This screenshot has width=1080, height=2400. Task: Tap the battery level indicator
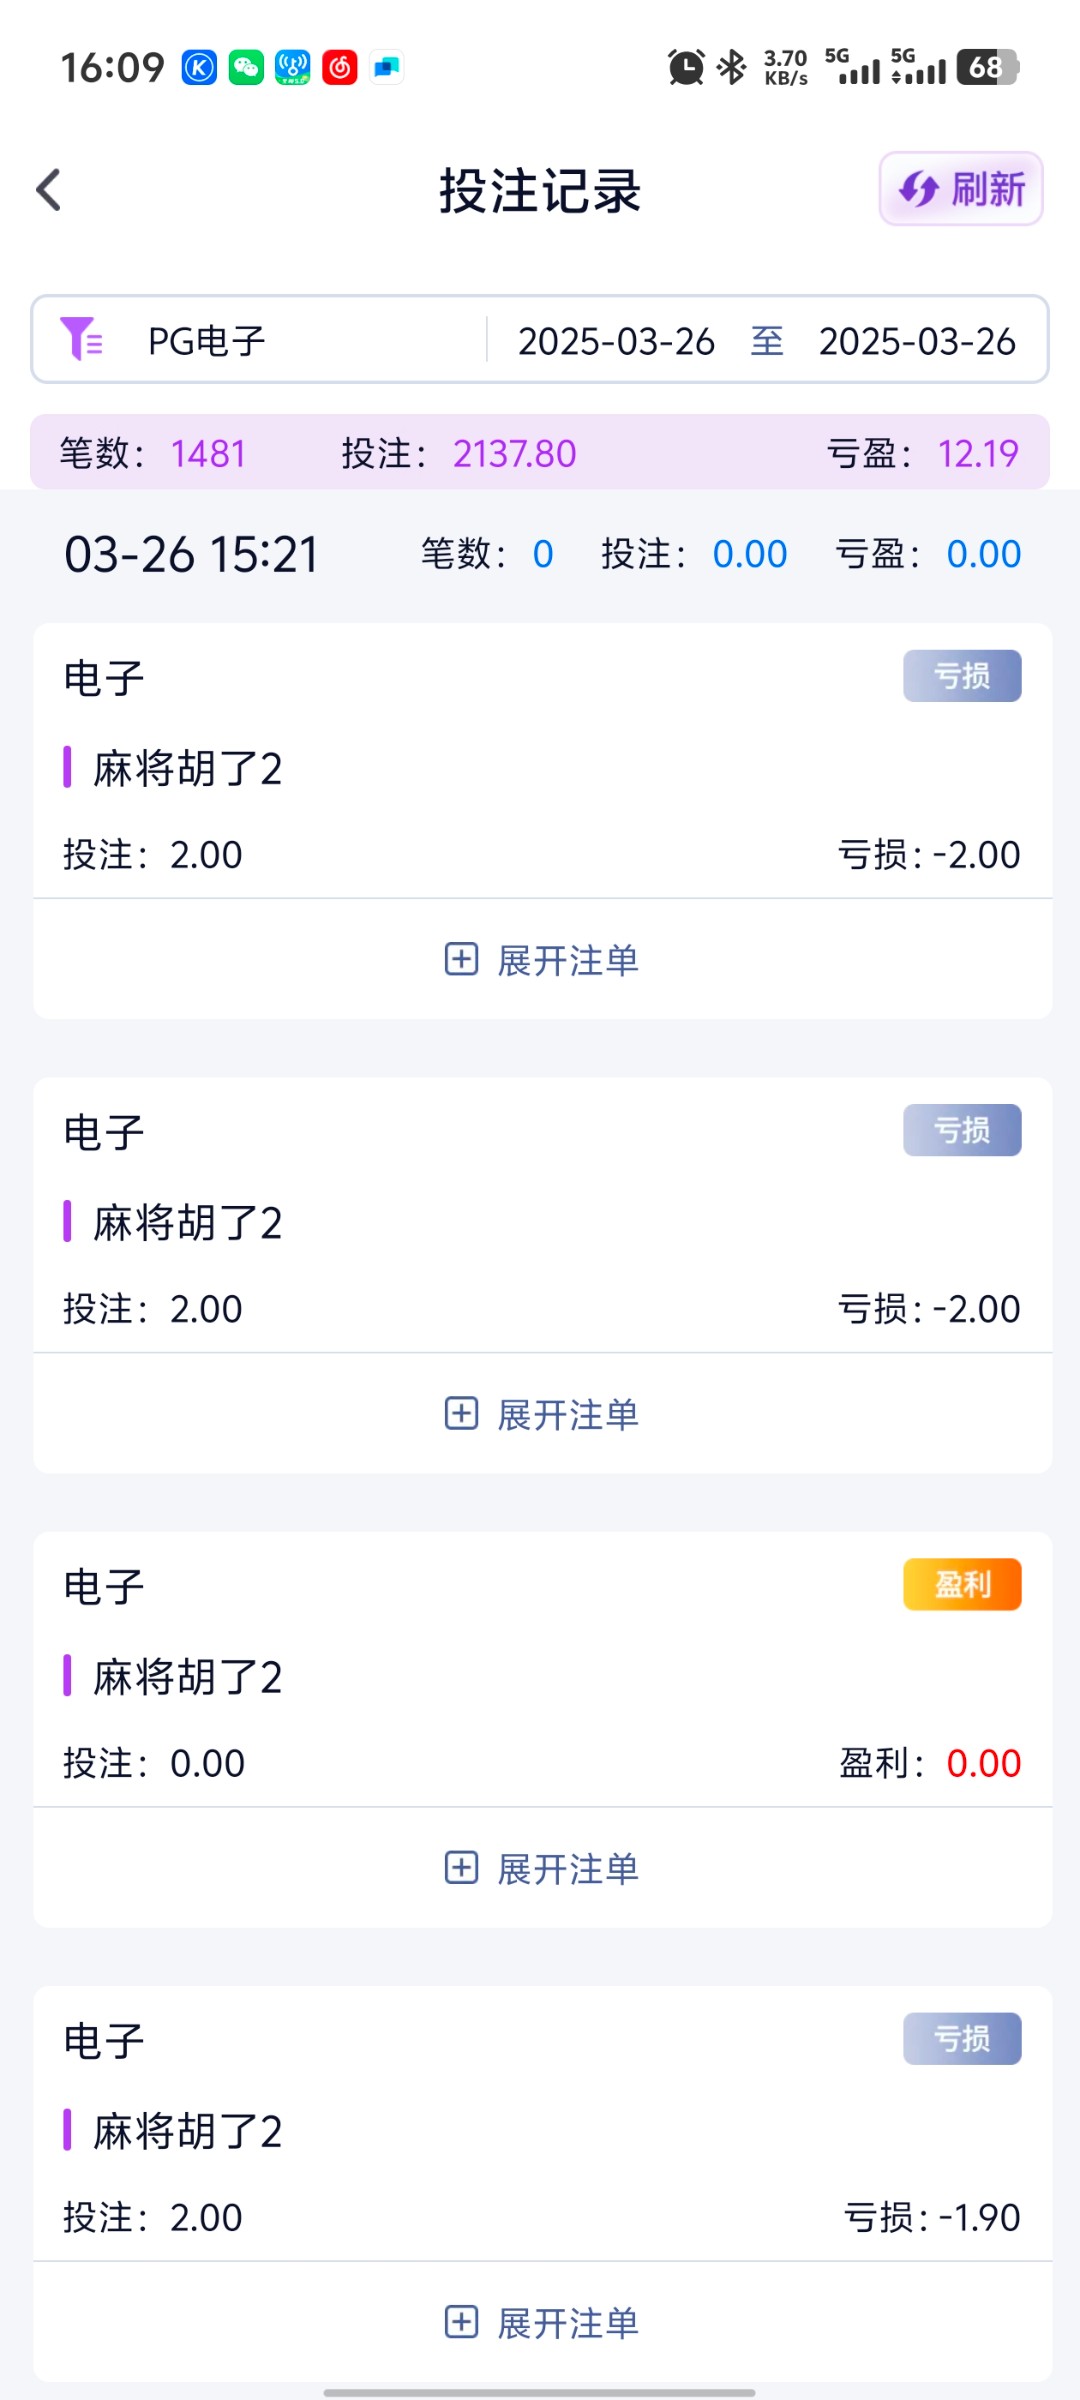[987, 68]
